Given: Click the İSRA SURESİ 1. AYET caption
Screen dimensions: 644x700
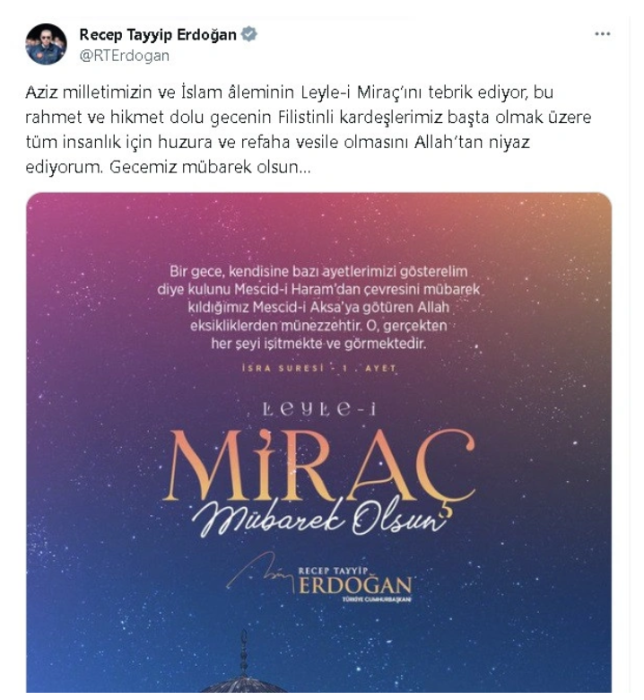Looking at the screenshot, I should [x=319, y=368].
